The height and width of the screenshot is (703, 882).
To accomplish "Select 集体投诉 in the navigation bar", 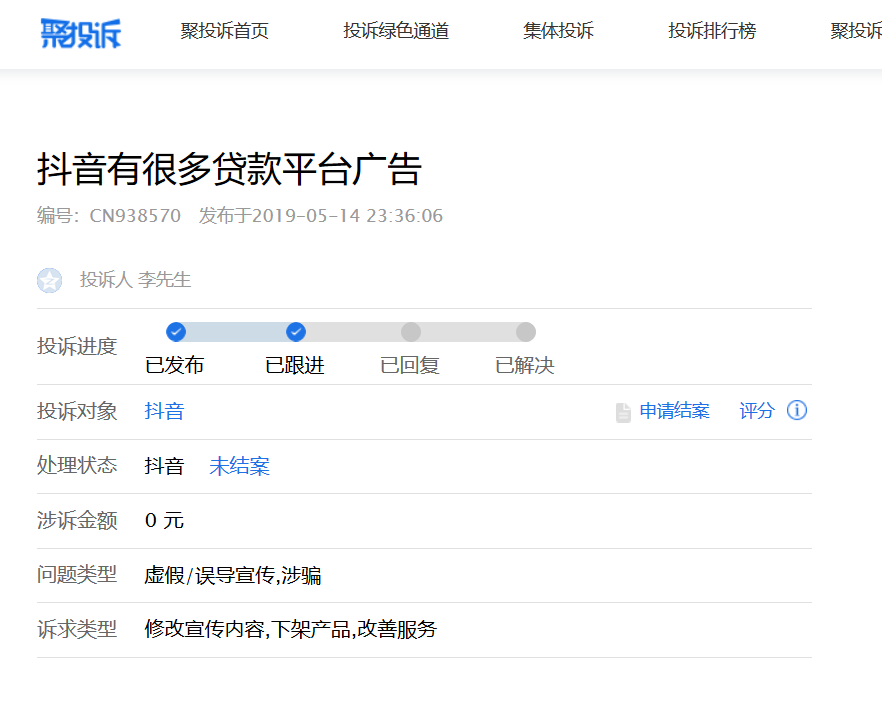I will tap(557, 30).
